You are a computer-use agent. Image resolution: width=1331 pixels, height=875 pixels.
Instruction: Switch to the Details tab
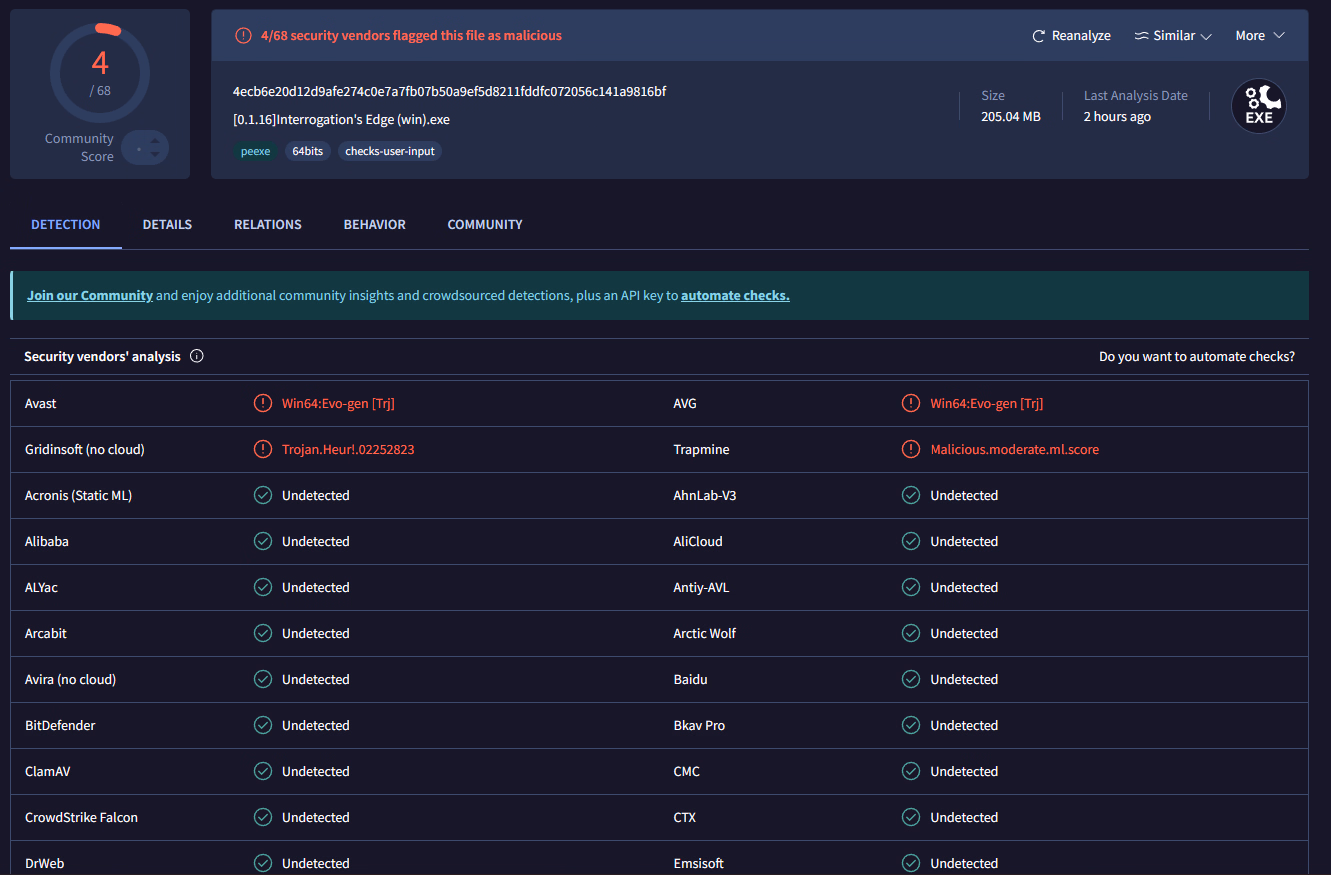167,225
